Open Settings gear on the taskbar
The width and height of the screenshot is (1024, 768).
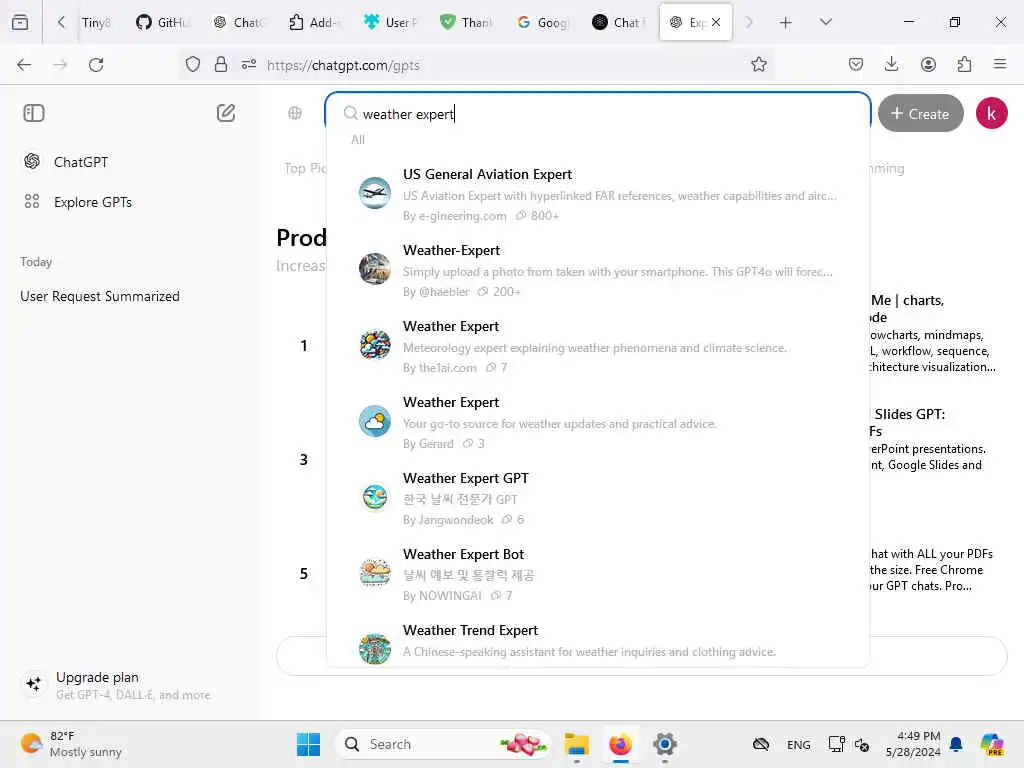[665, 744]
